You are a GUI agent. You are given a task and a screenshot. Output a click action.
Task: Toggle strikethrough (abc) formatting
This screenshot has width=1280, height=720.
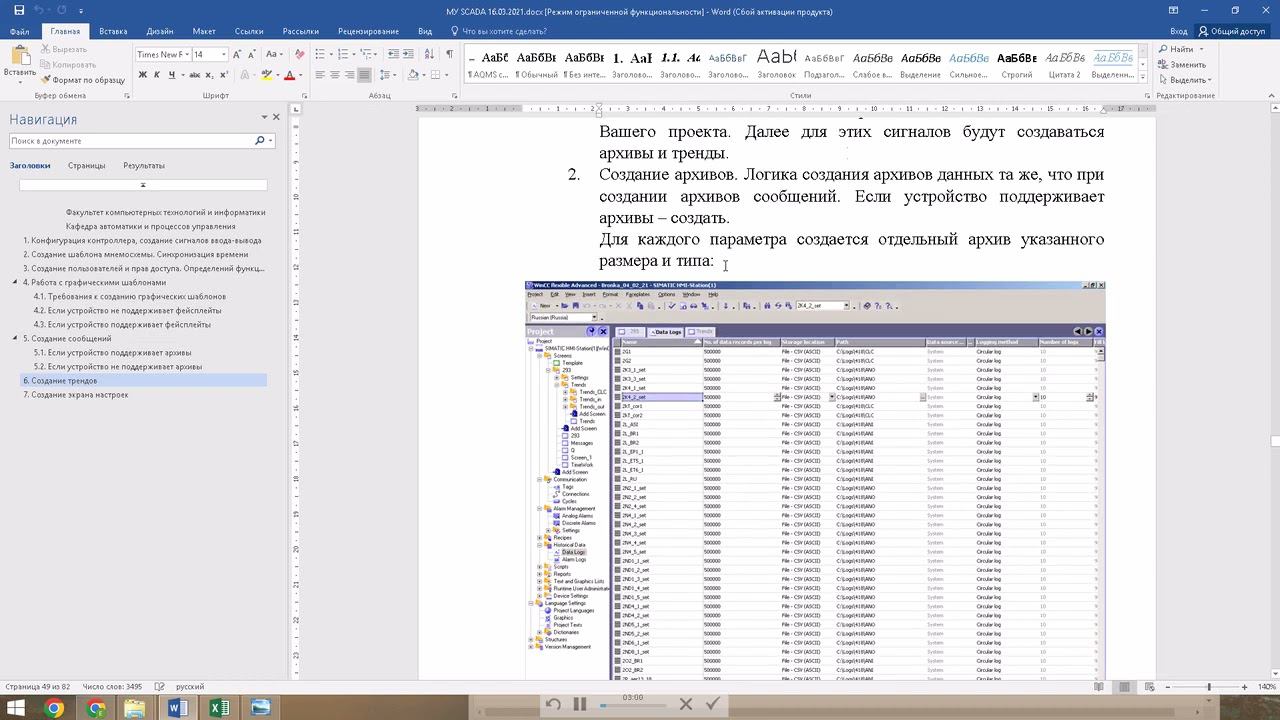195,75
